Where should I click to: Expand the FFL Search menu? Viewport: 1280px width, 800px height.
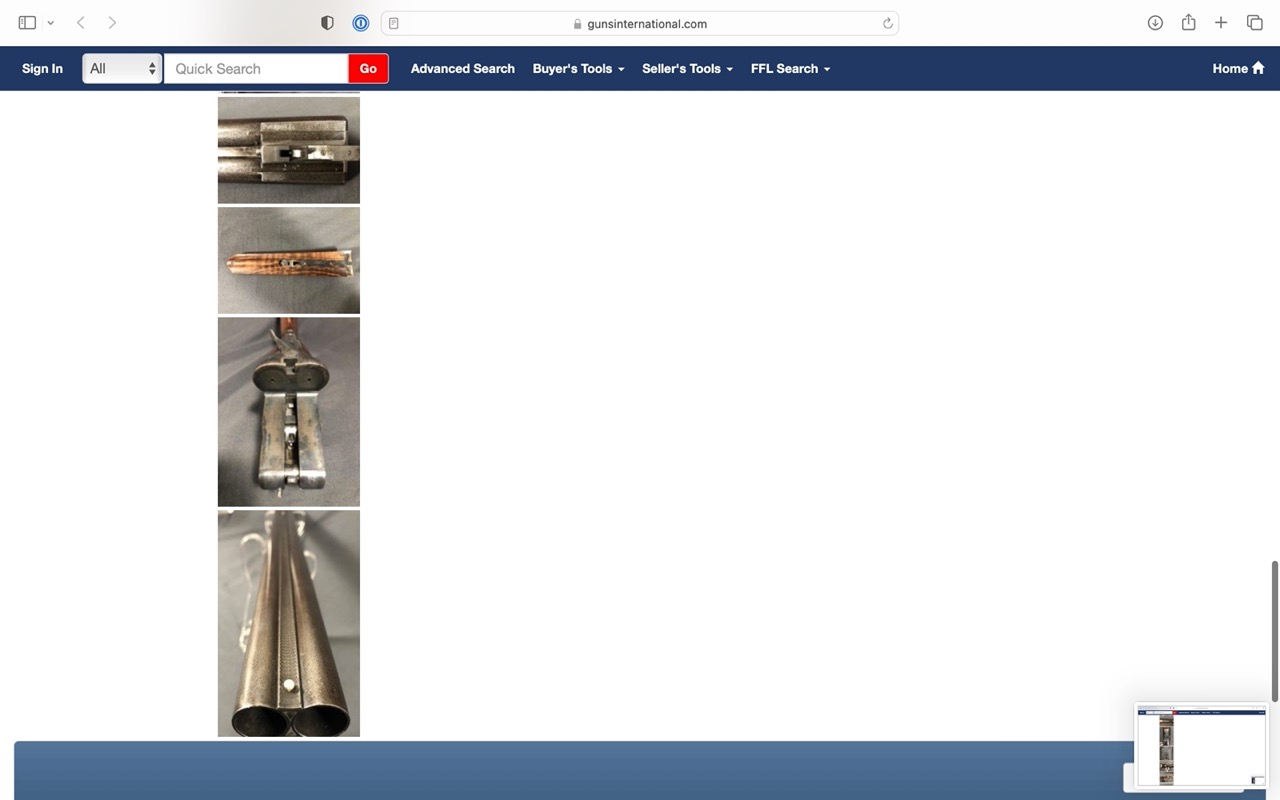pyautogui.click(x=790, y=68)
